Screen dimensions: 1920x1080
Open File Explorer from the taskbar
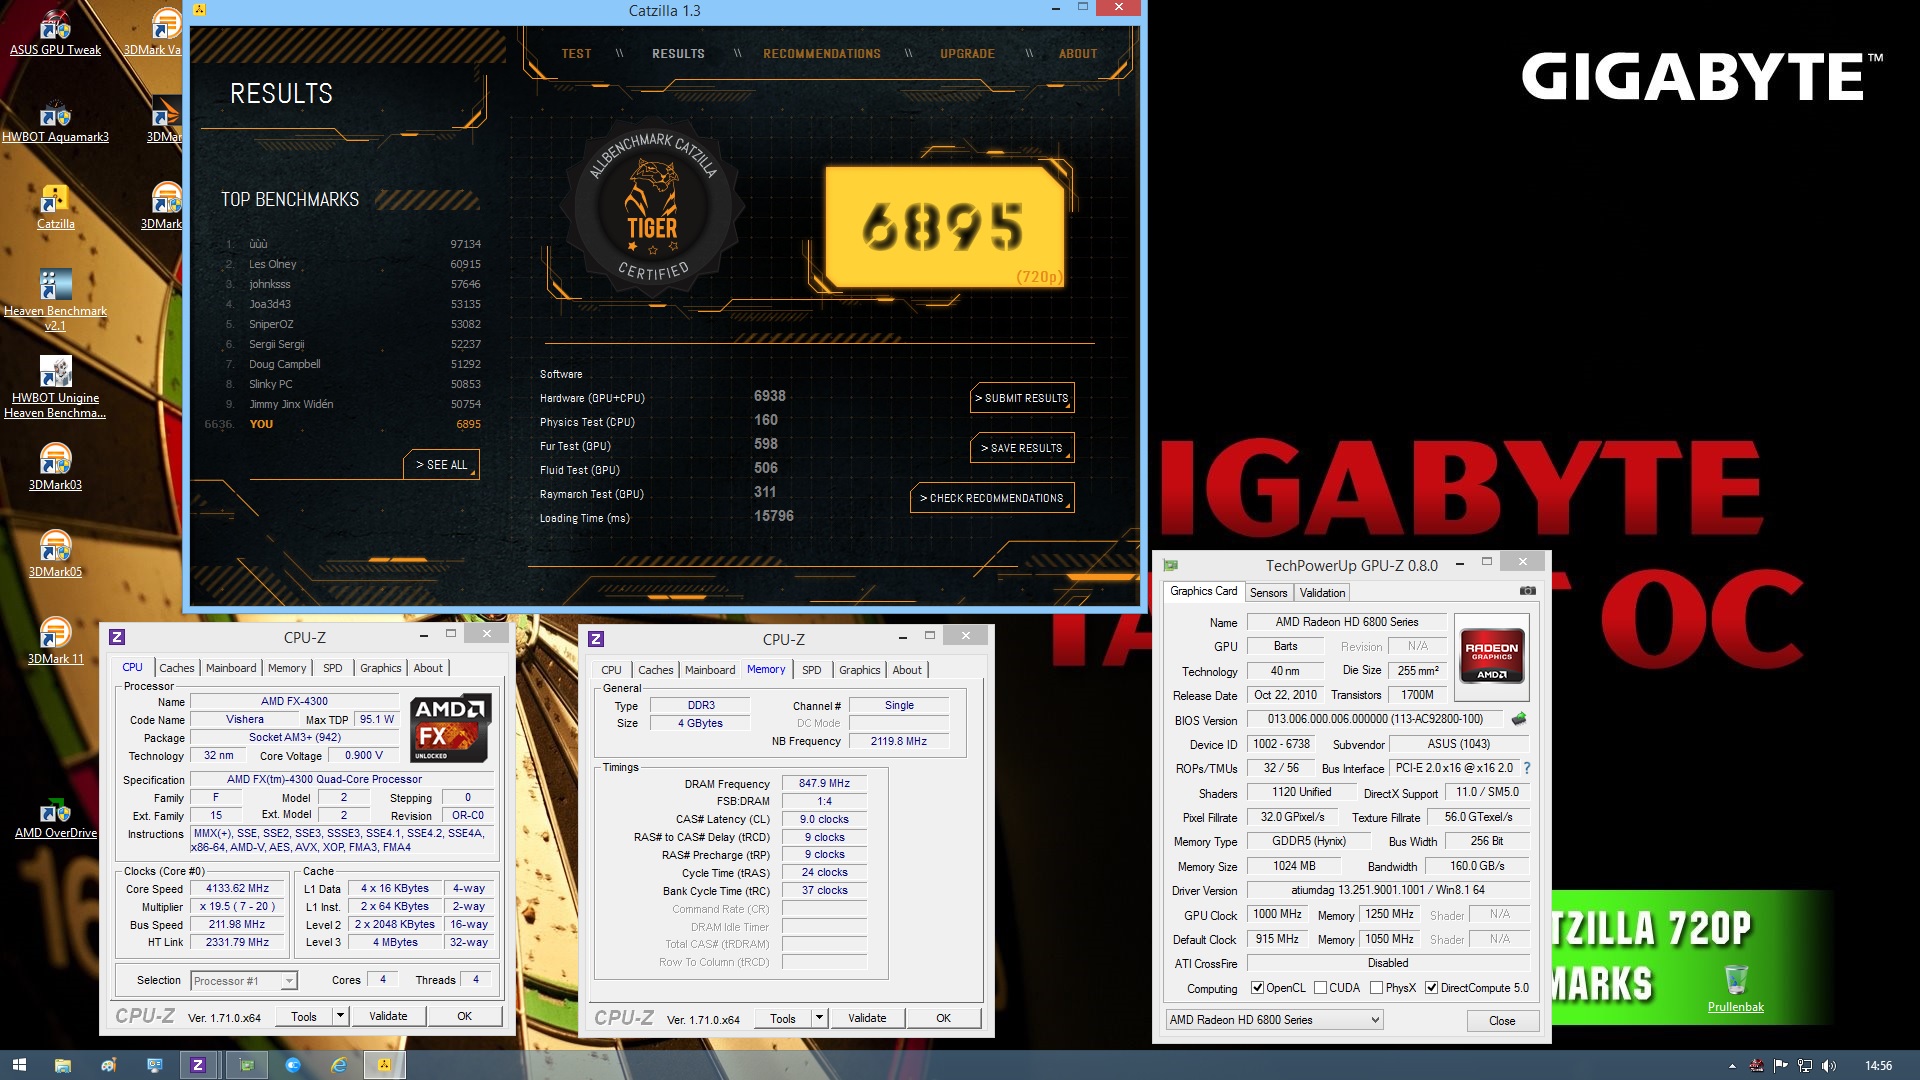pyautogui.click(x=62, y=1065)
